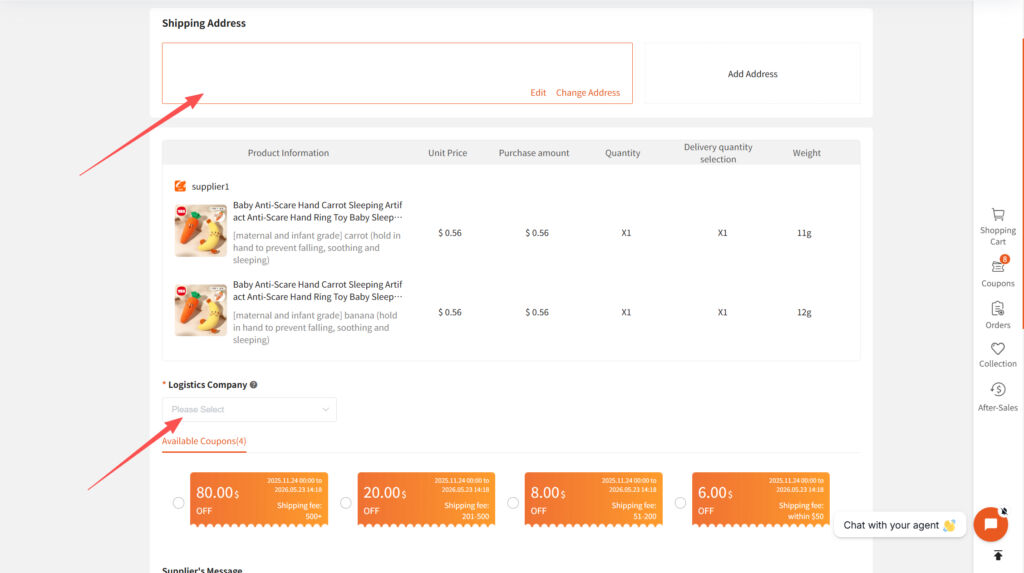The width and height of the screenshot is (1024, 573).
Task: Click the back-to-top arrow icon
Action: click(997, 555)
